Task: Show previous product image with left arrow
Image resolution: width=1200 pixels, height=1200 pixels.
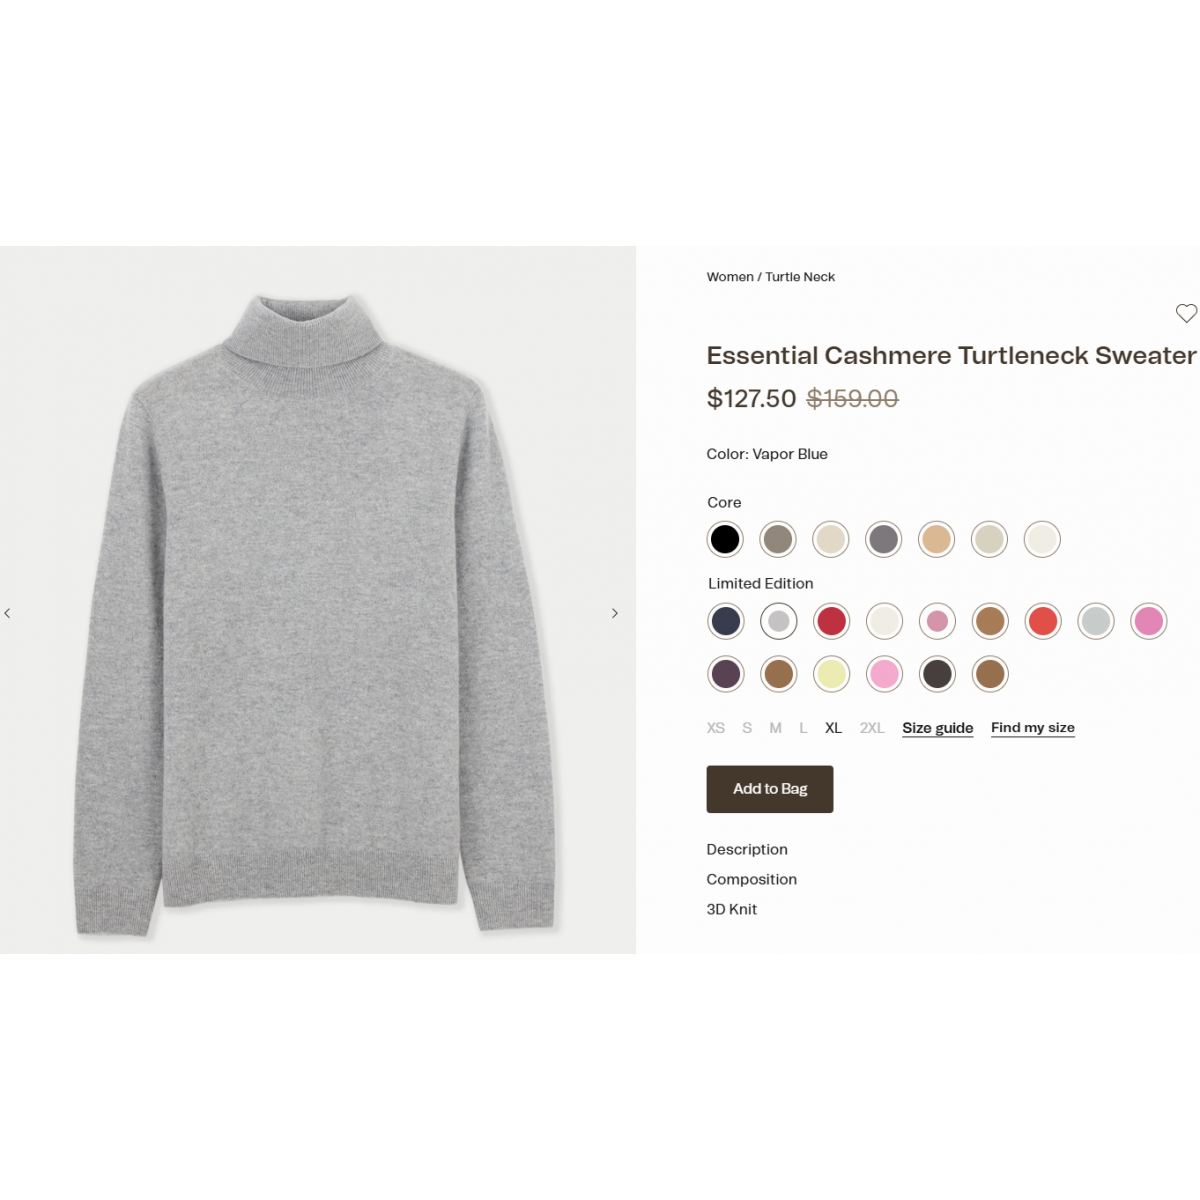Action: coord(7,613)
